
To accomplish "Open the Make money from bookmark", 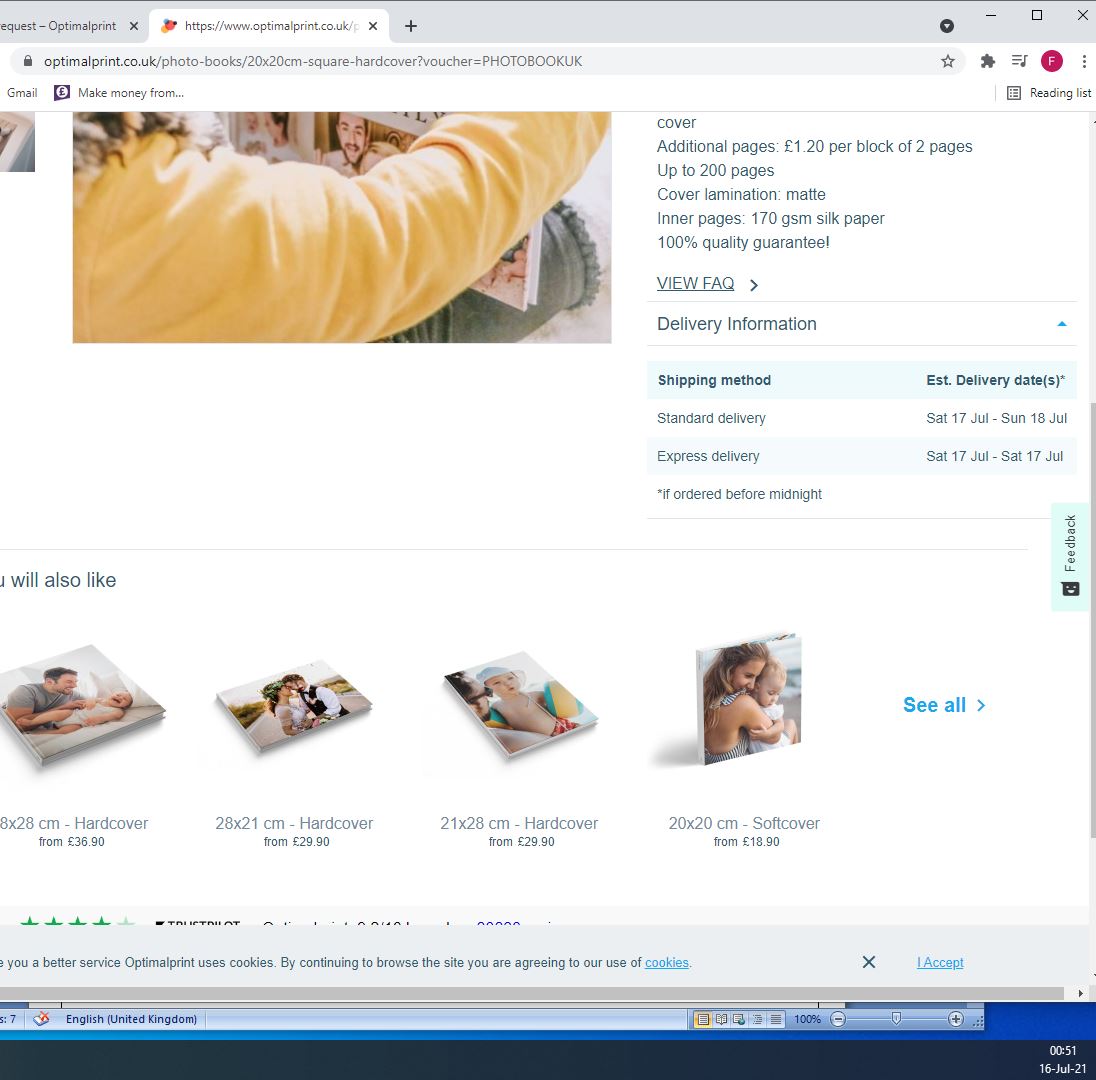I will pos(120,93).
